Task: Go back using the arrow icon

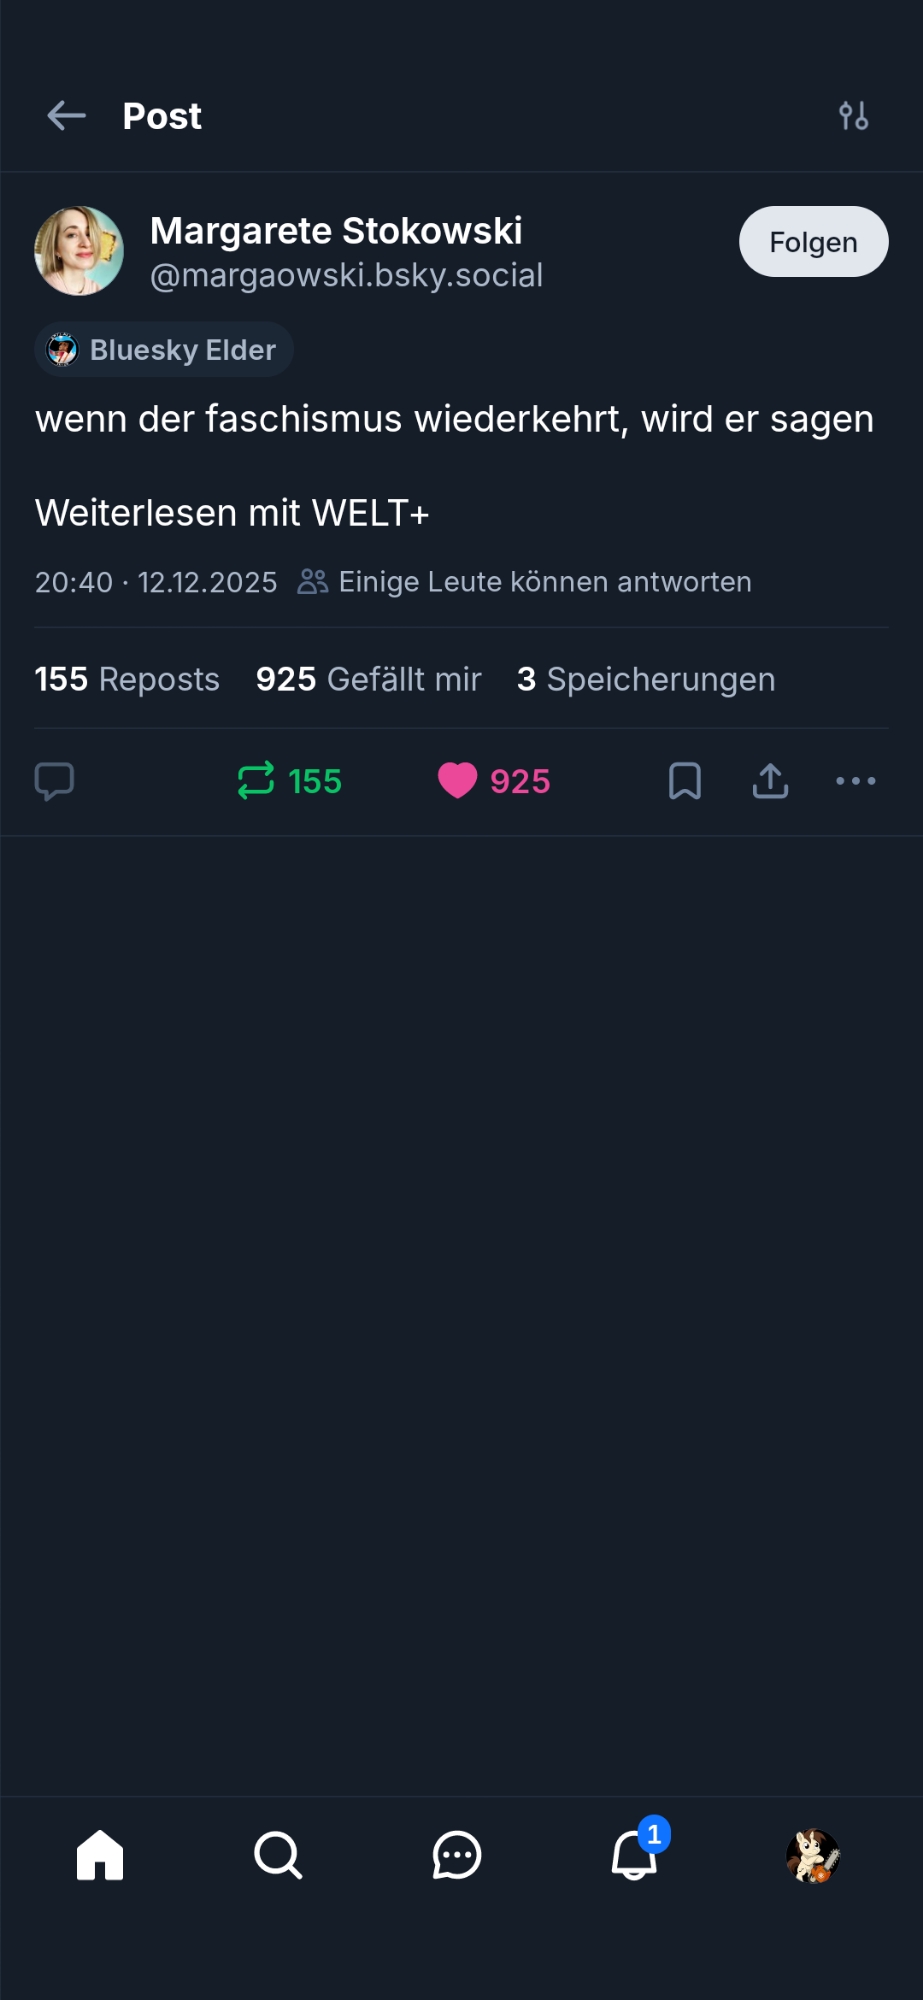Action: 67,116
